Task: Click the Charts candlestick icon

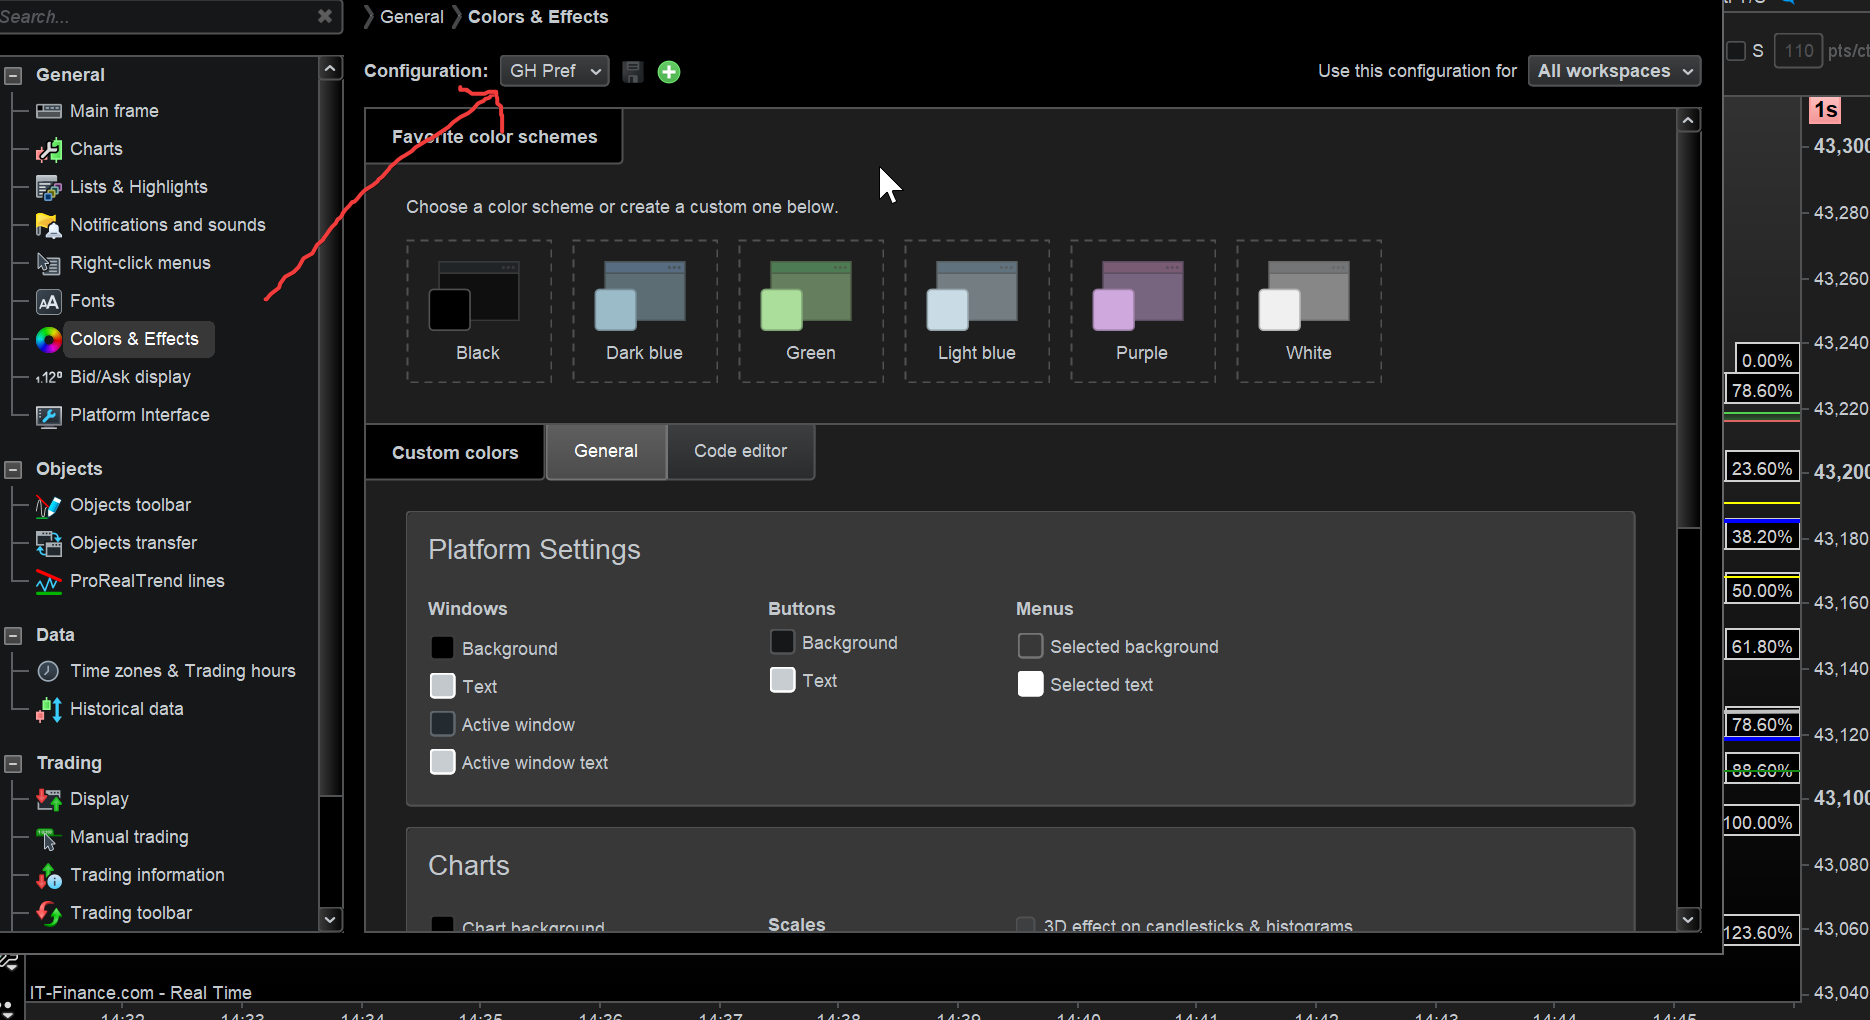Action: click(48, 149)
